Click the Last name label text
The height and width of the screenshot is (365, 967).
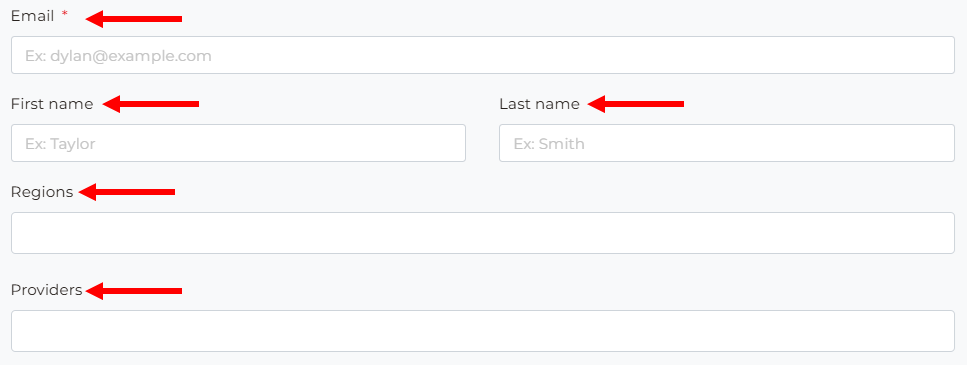tap(540, 104)
